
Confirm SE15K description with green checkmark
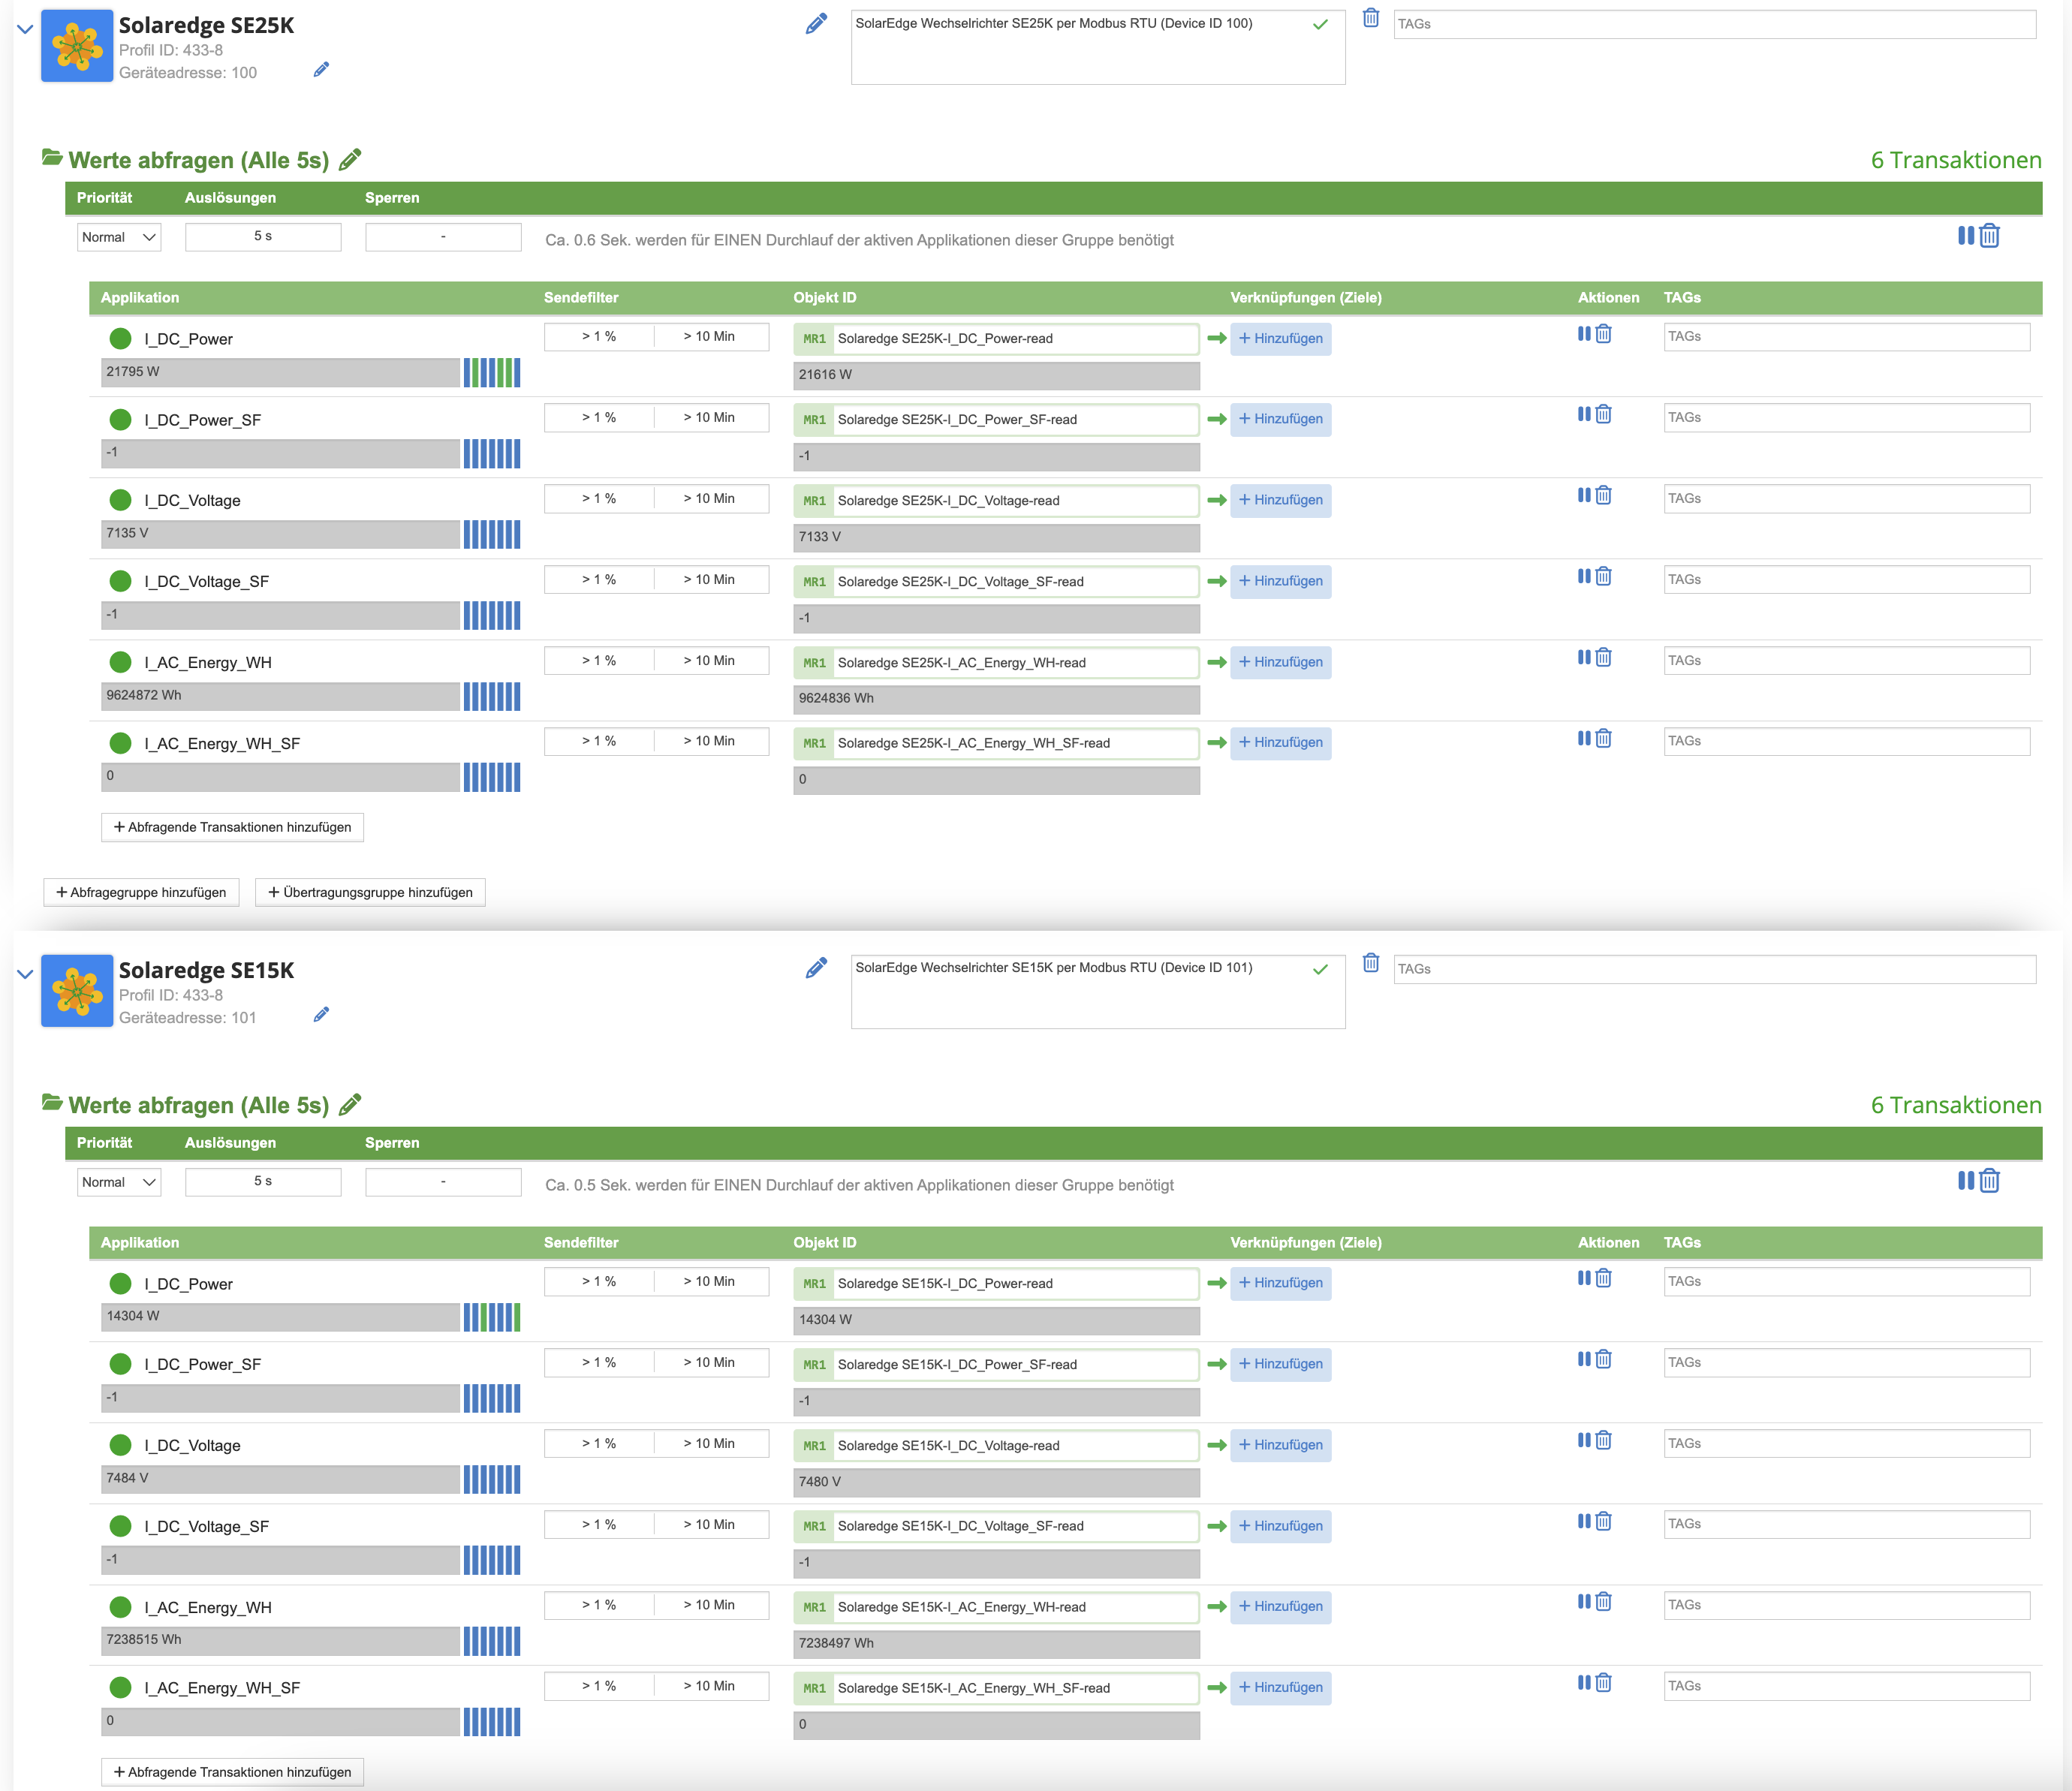click(1320, 969)
